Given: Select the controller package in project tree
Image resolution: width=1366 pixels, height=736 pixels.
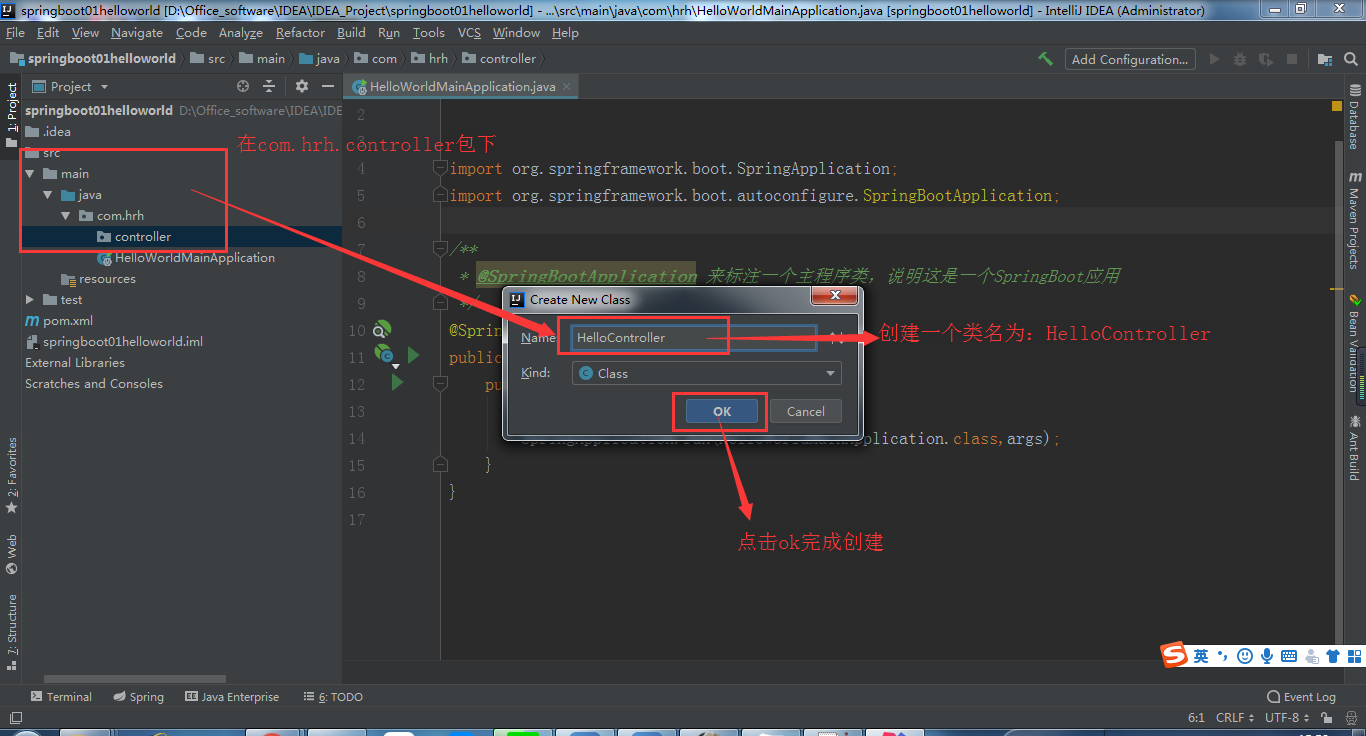Looking at the screenshot, I should 143,237.
